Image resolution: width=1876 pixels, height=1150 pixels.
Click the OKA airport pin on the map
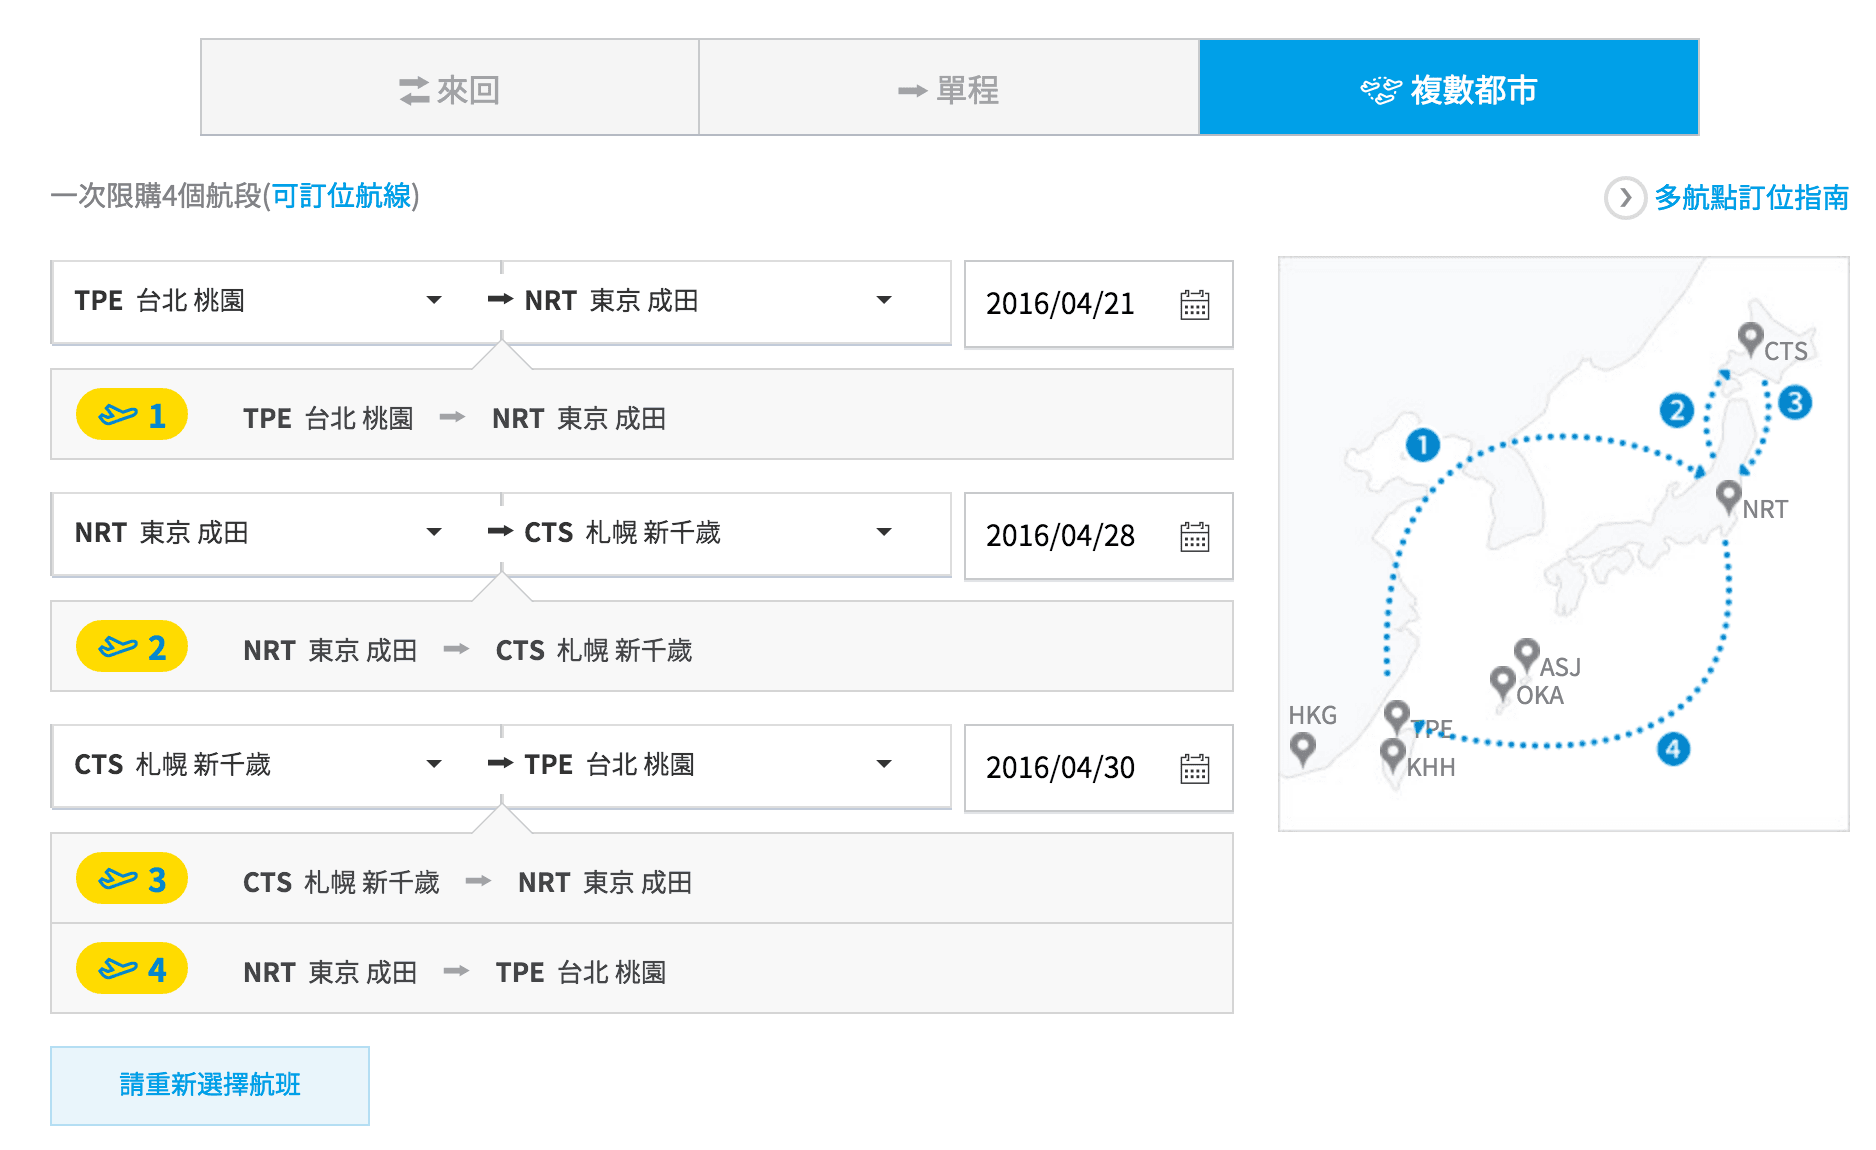(x=1502, y=684)
